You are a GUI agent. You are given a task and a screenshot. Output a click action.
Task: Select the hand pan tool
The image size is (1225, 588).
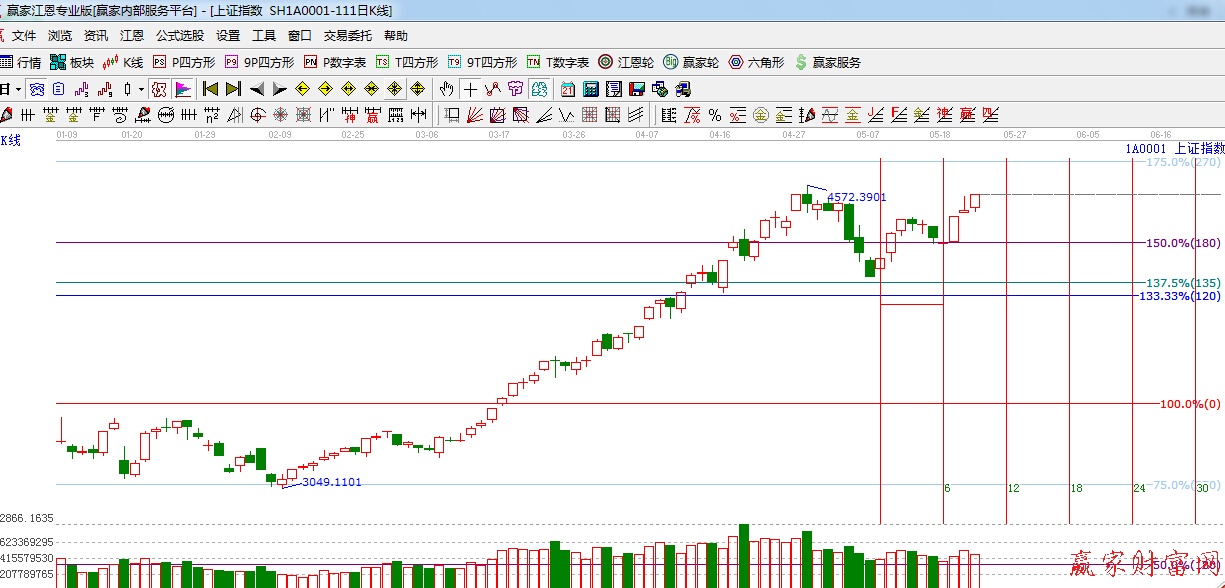447,89
